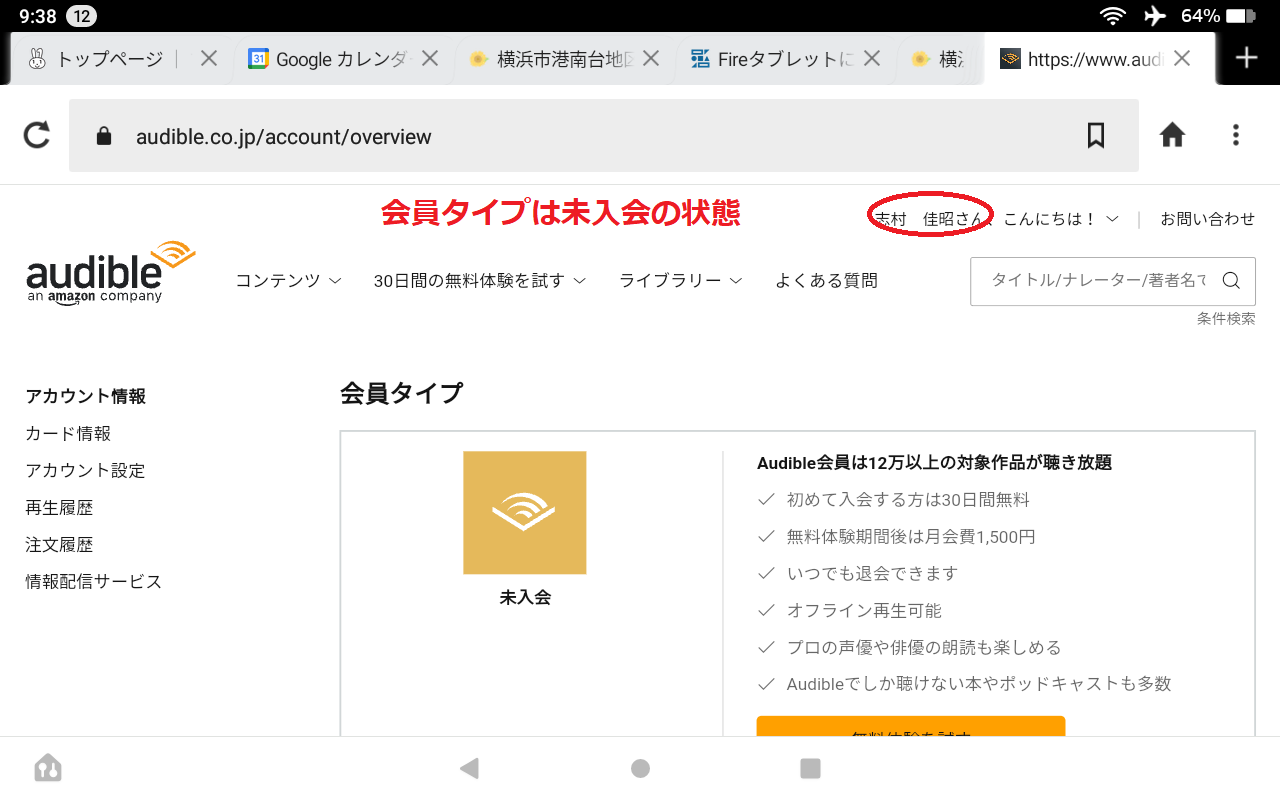1280x800 pixels.
Task: Tap the recent apps square button
Action: click(x=811, y=768)
